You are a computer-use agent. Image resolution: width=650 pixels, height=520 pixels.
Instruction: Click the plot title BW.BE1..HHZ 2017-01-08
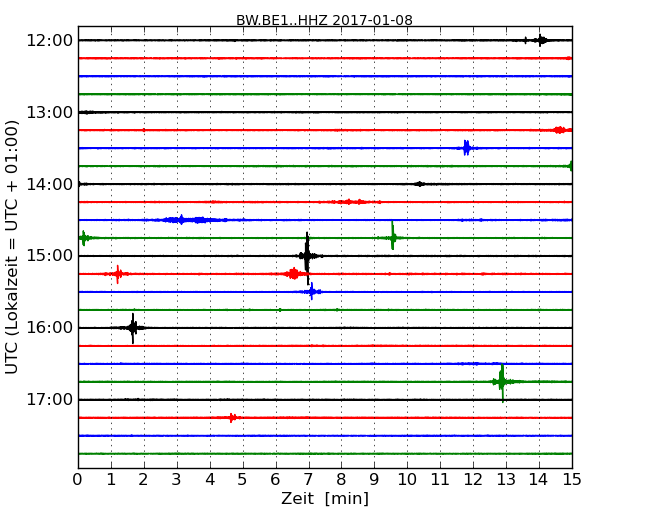pos(324,20)
